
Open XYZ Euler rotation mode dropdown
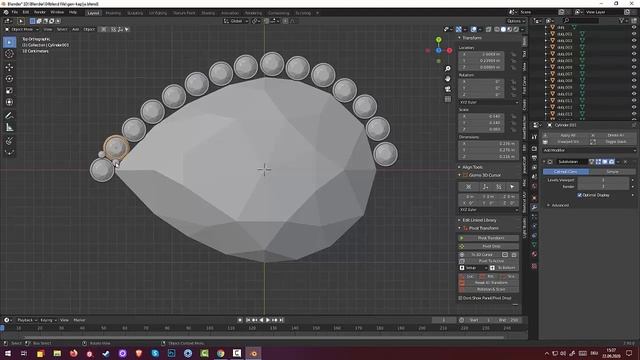tap(489, 102)
